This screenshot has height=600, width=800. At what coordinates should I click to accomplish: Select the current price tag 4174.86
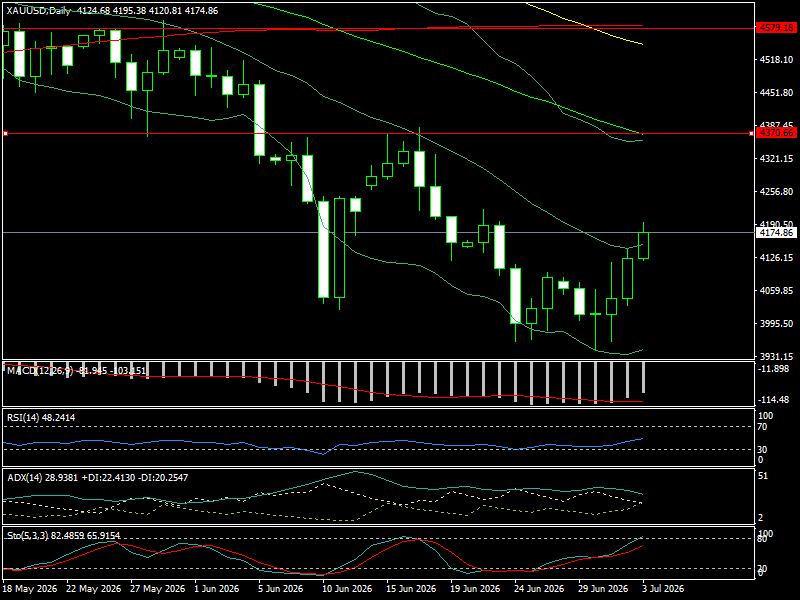pos(776,233)
